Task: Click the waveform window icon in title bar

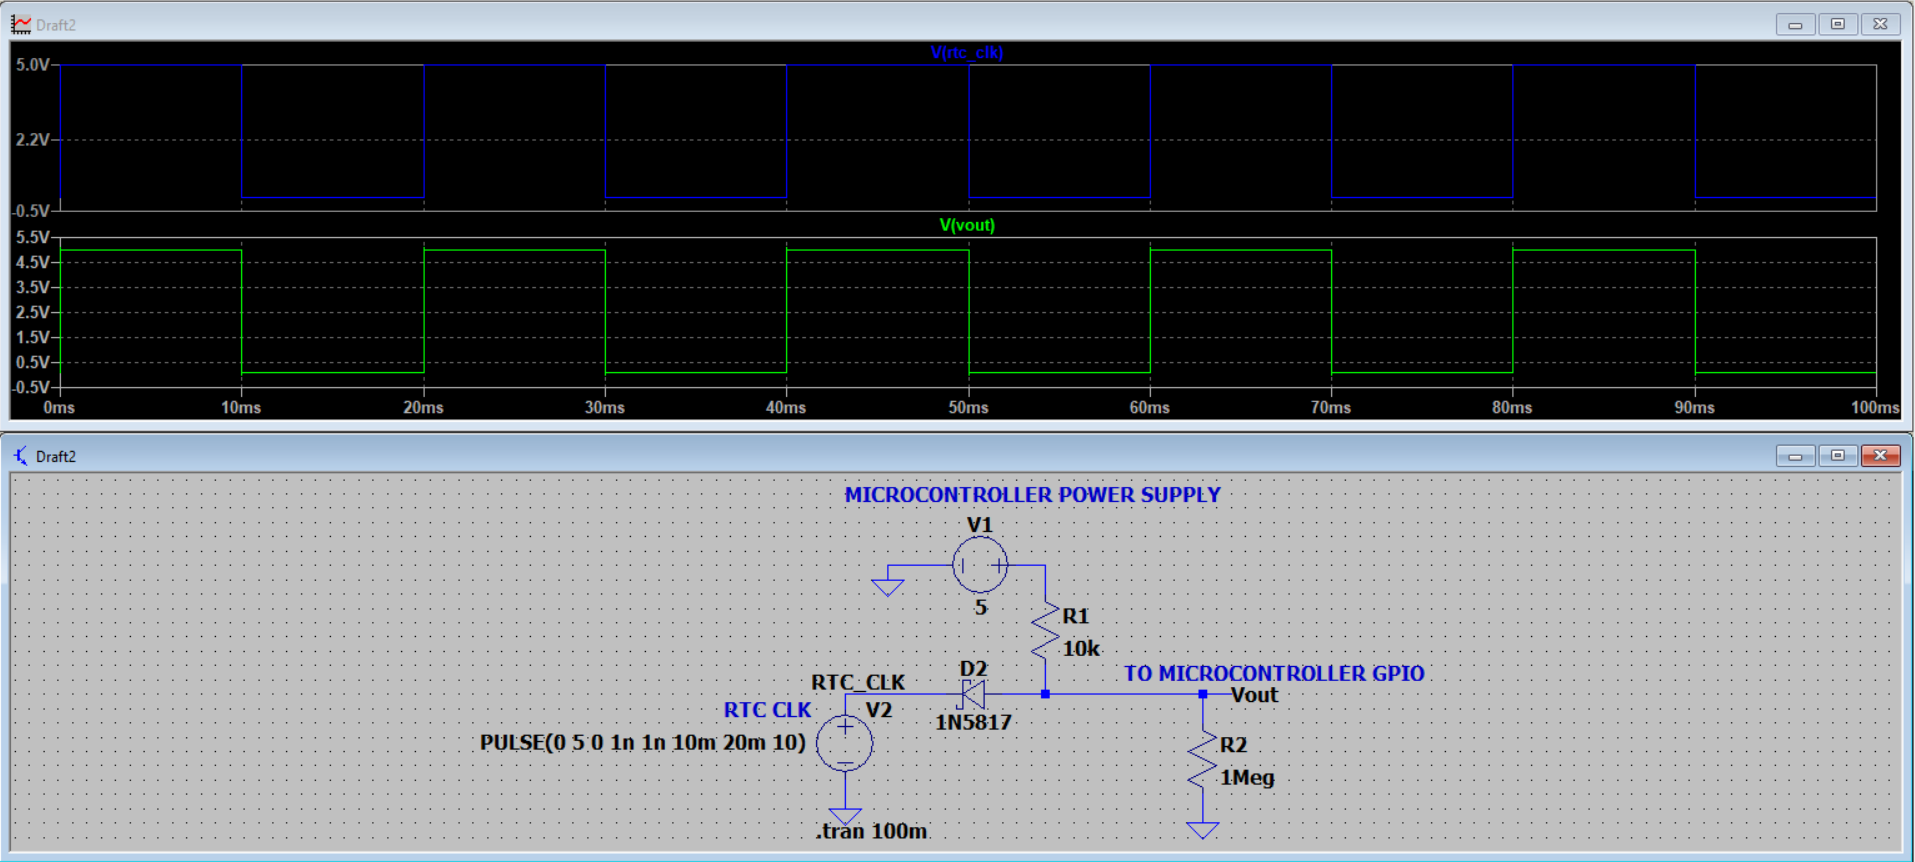Action: (21, 24)
